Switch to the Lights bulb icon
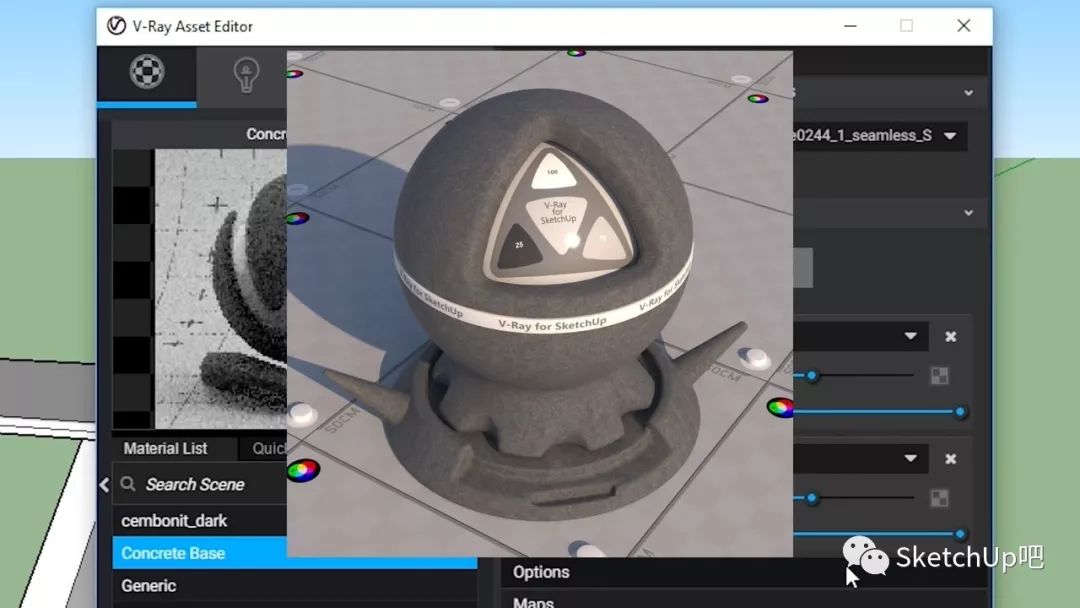 (245, 74)
